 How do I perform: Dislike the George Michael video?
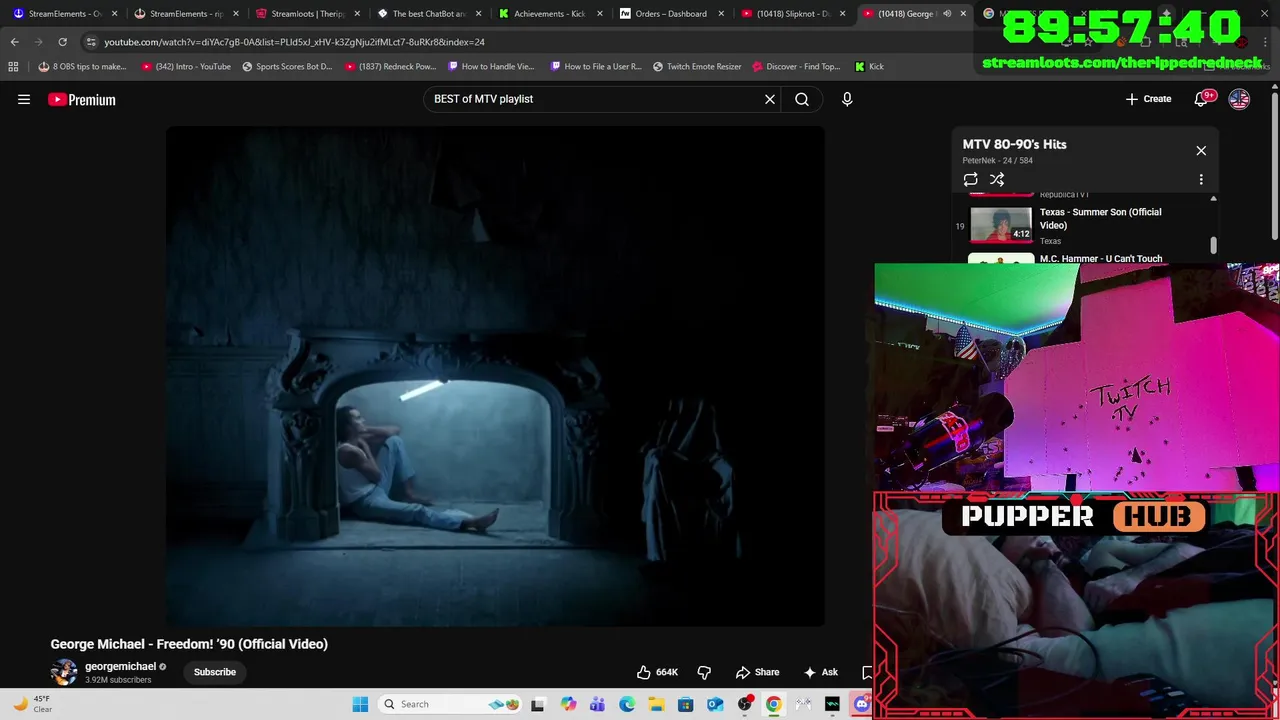(704, 672)
